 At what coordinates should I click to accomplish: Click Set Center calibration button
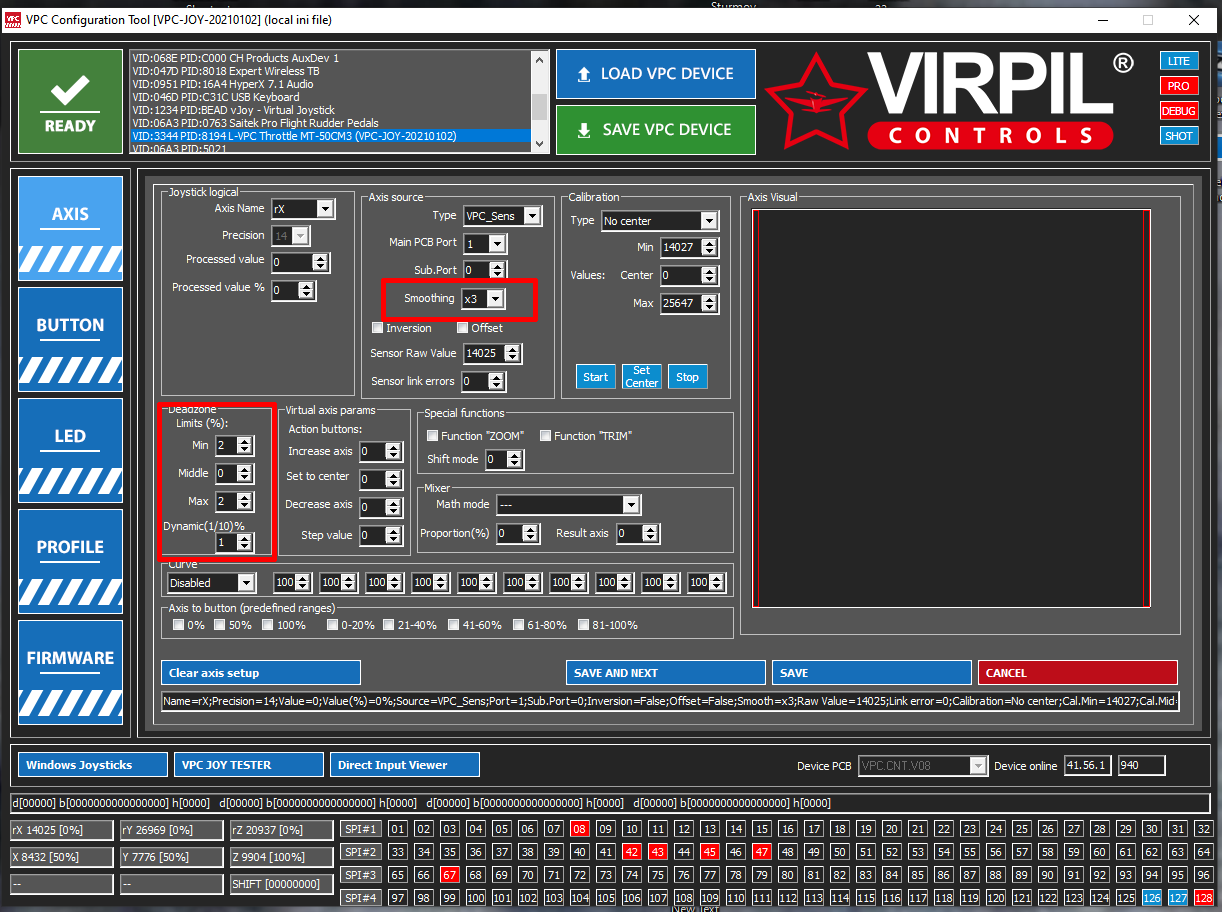[642, 377]
